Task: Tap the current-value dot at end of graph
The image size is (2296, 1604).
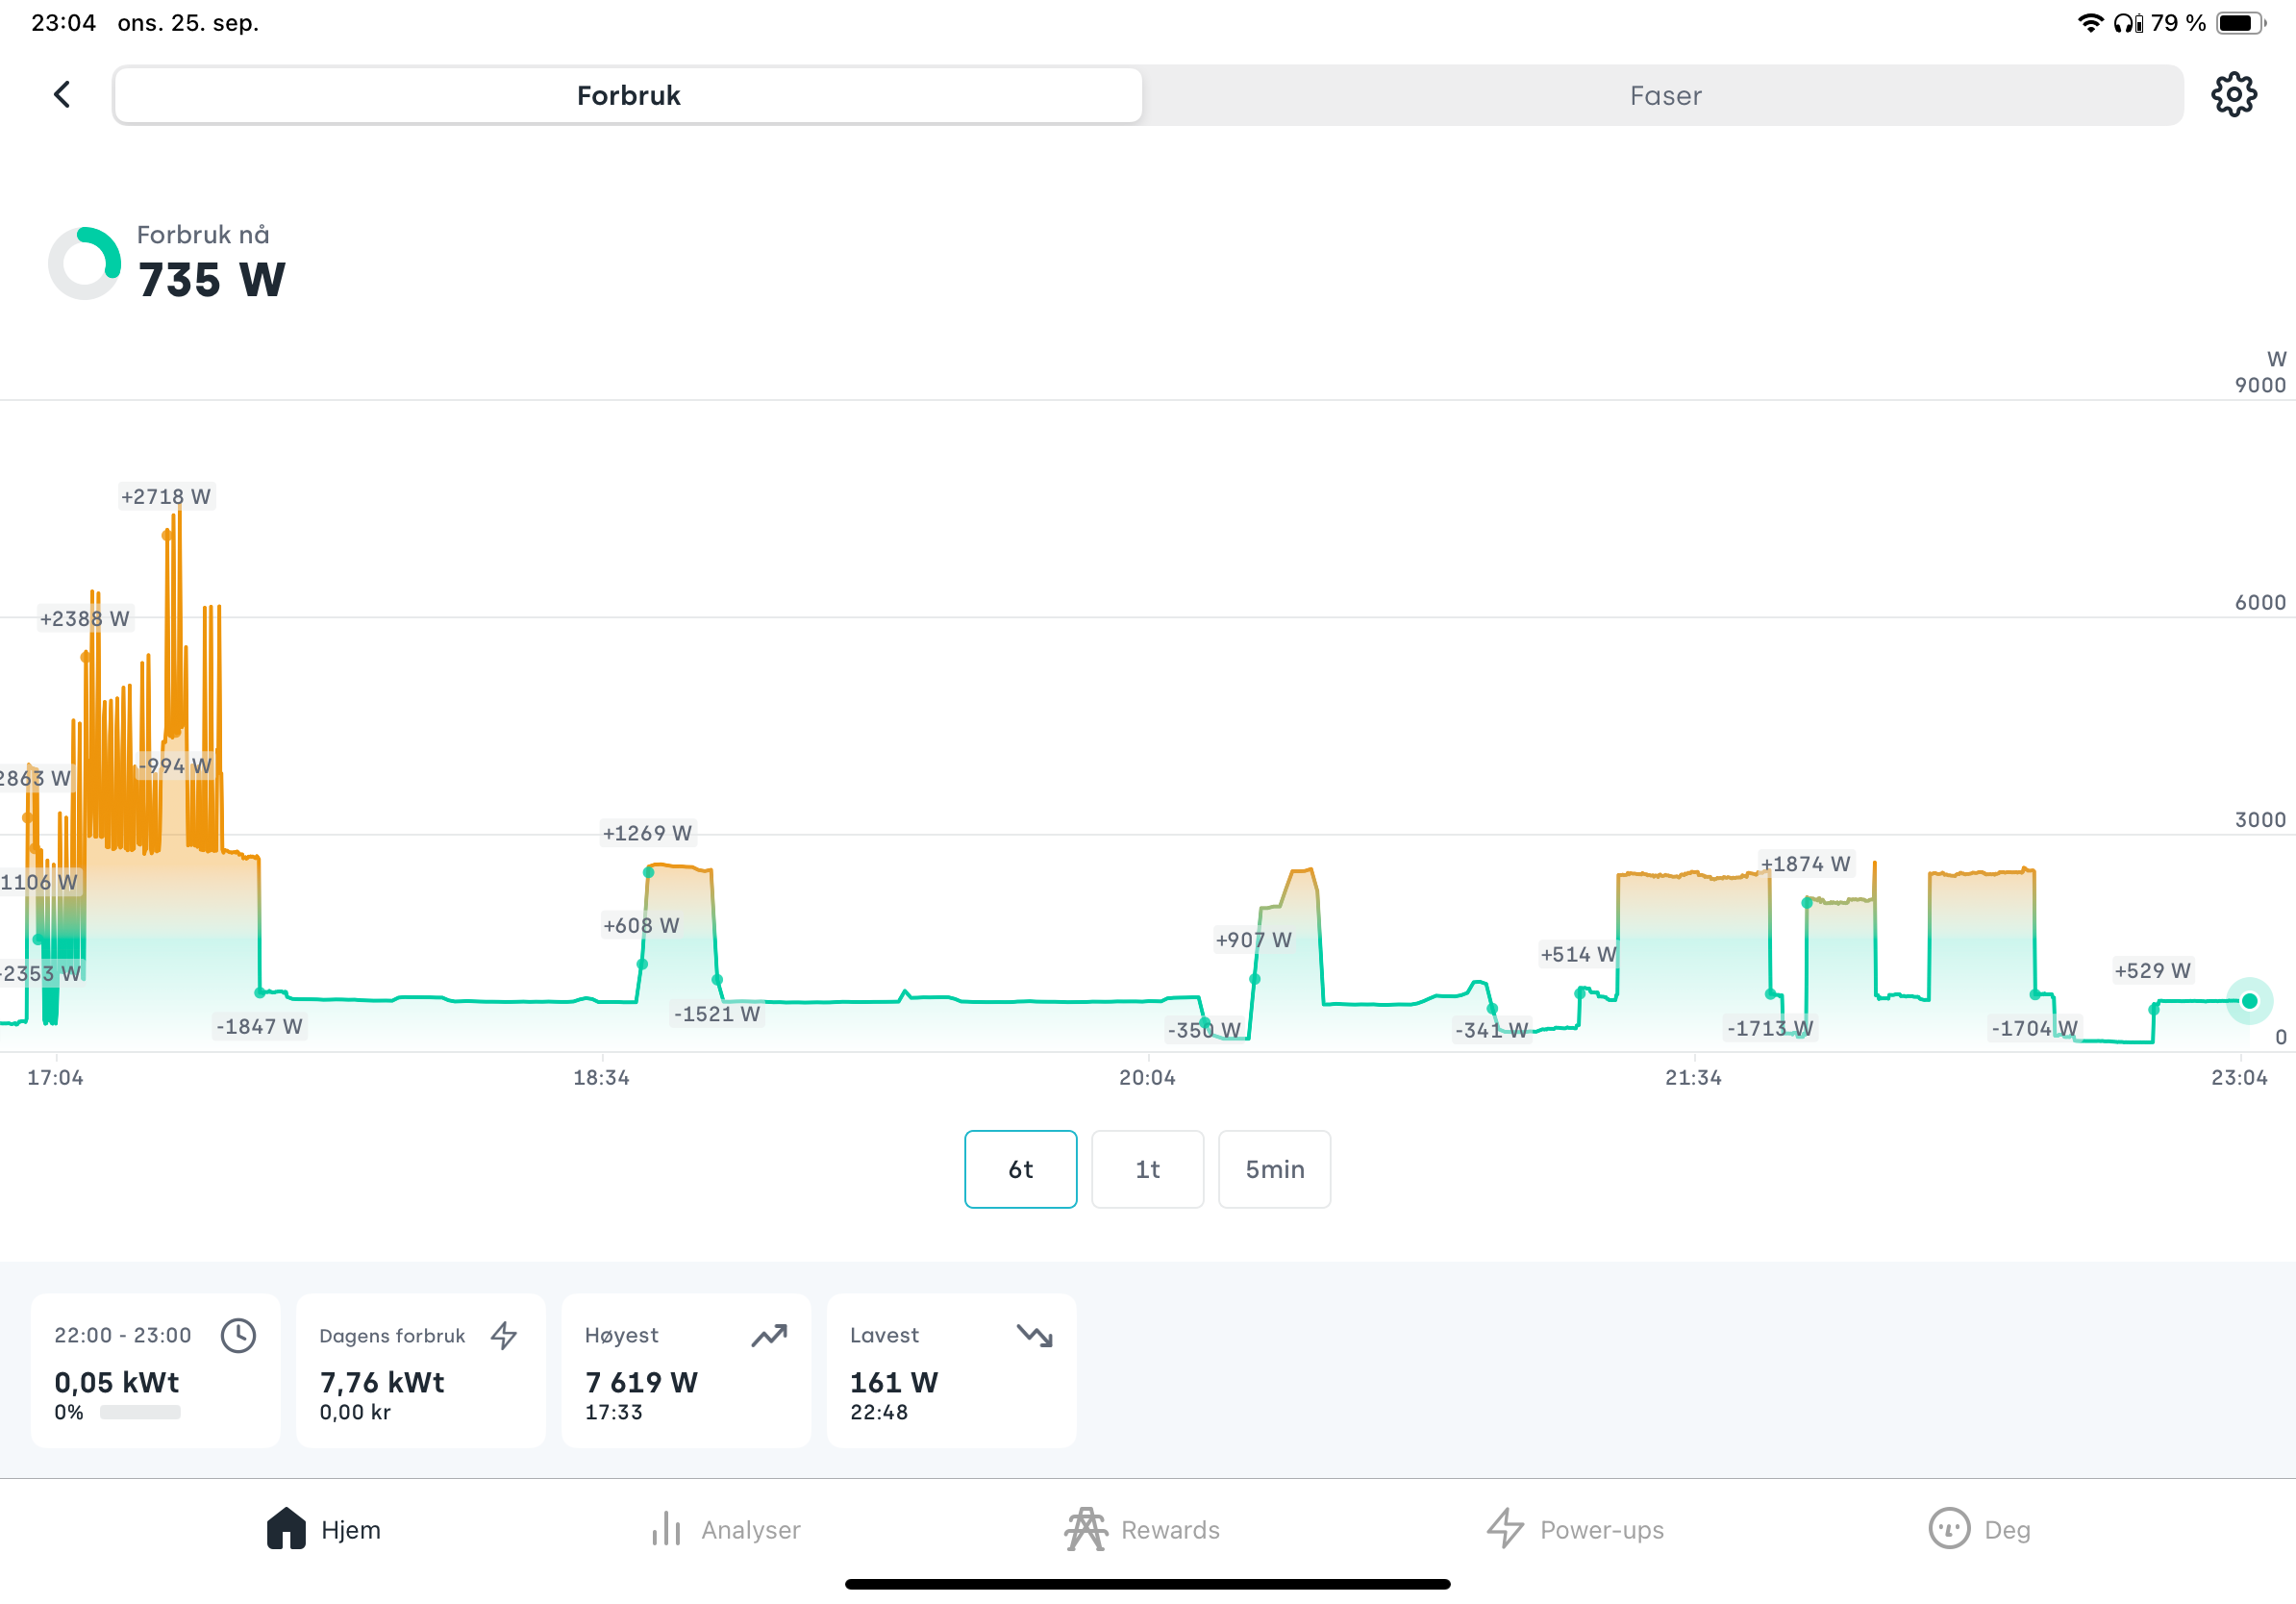Action: coord(2249,1001)
